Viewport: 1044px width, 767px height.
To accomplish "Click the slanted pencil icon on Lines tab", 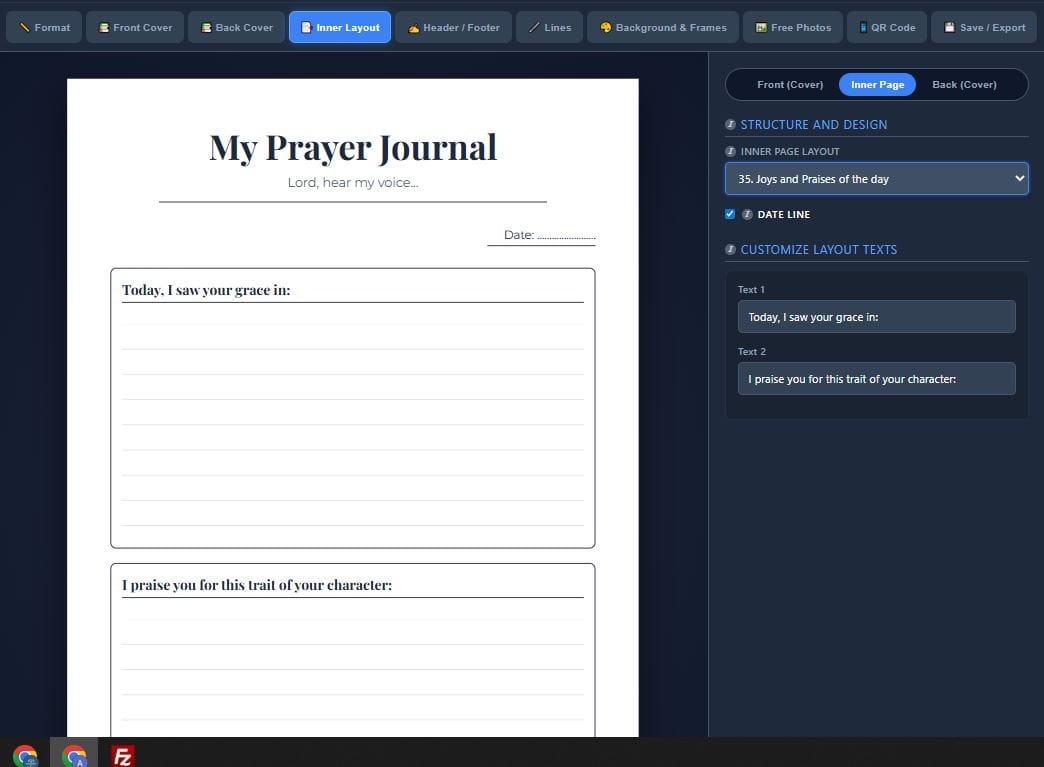I will coord(534,27).
